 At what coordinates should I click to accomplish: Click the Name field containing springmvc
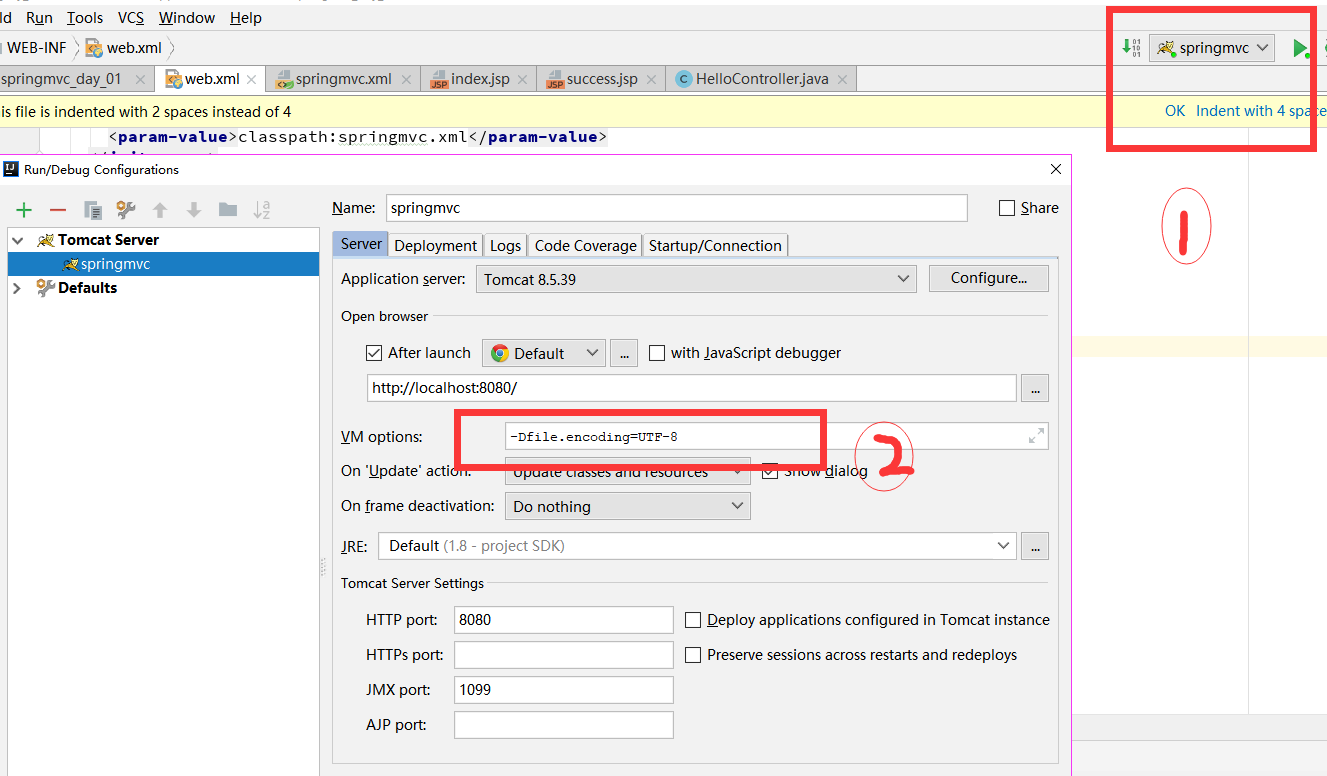point(676,208)
